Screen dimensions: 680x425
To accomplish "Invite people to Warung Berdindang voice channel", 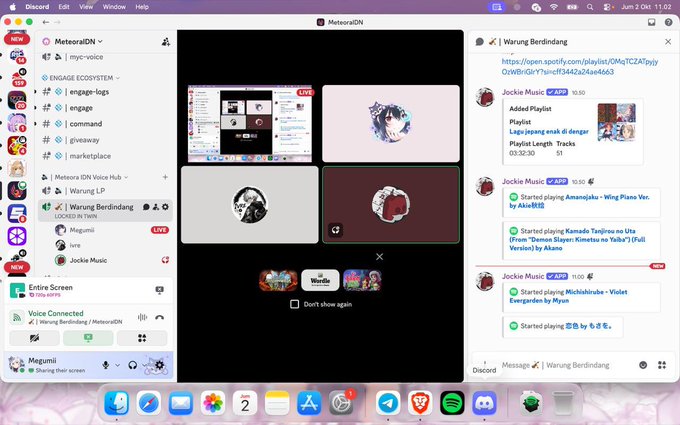I will tap(156, 207).
